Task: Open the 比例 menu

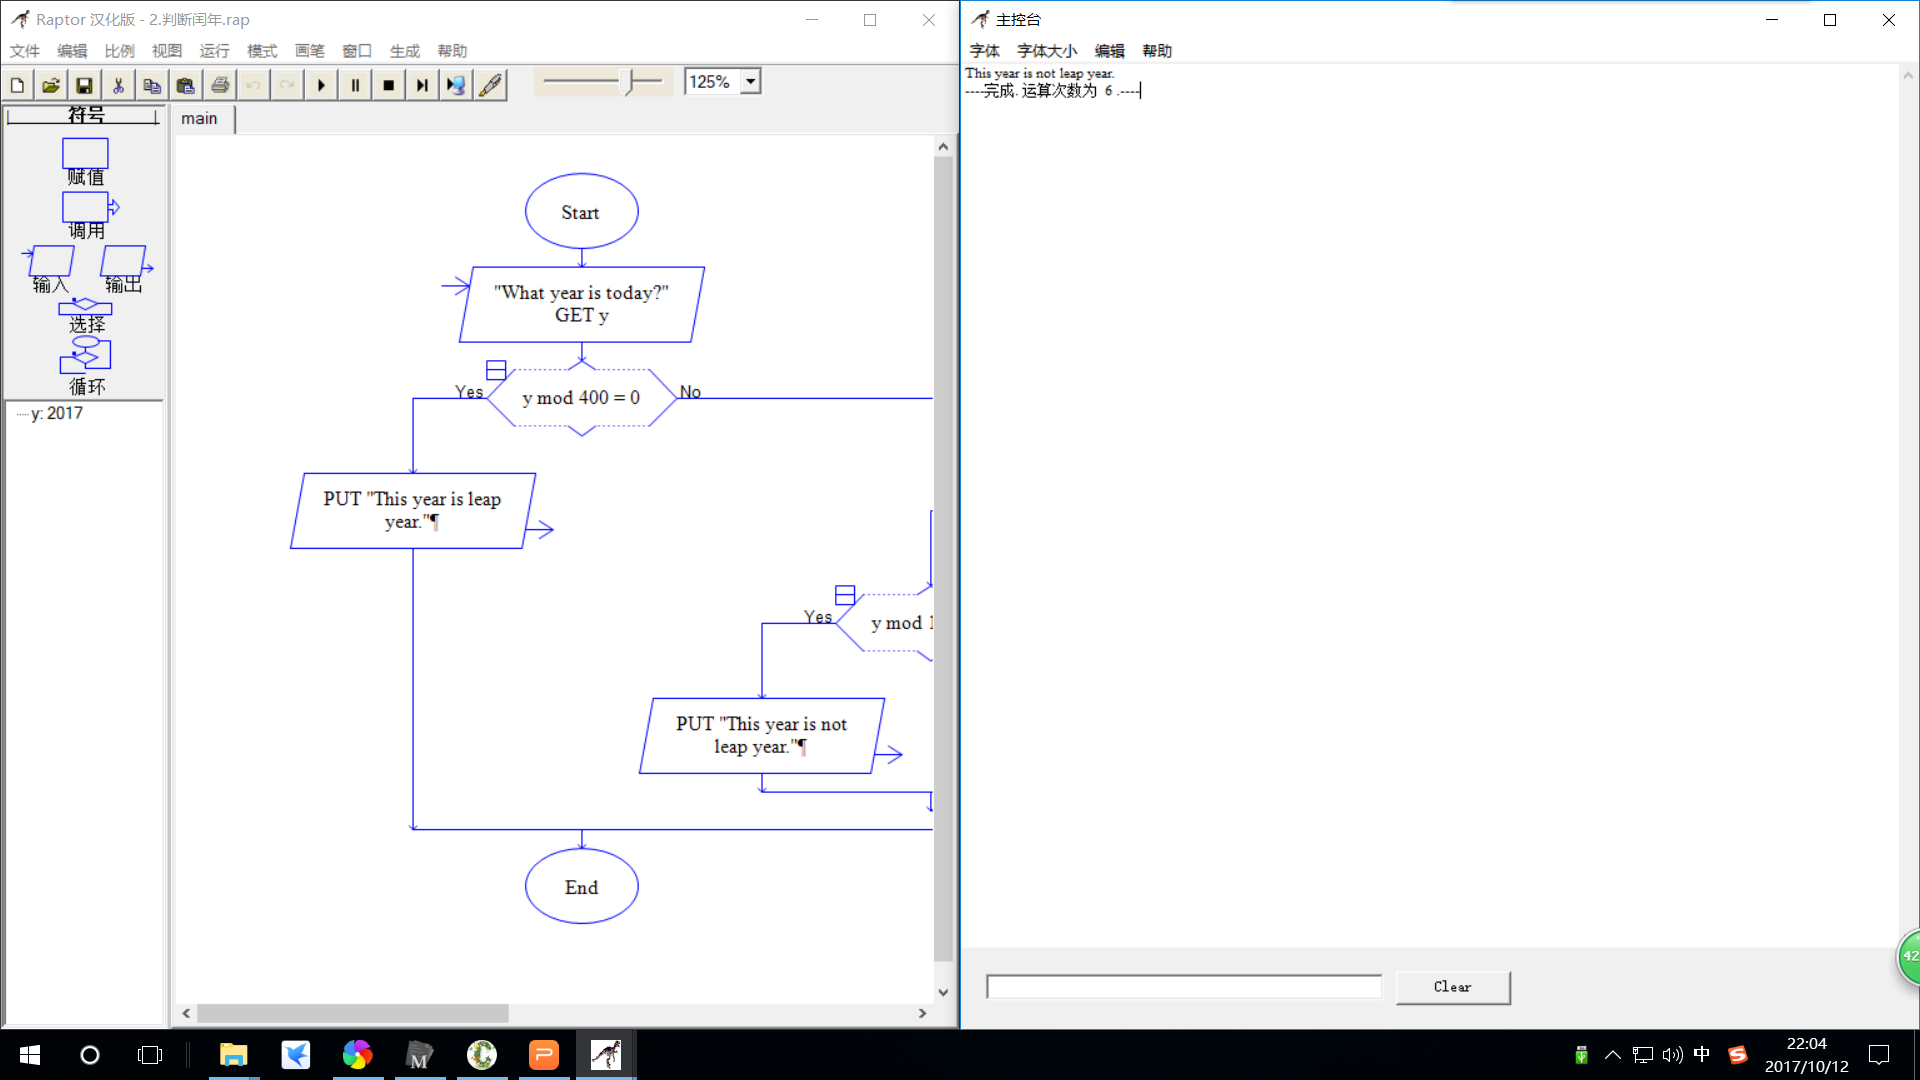Action: (x=119, y=51)
